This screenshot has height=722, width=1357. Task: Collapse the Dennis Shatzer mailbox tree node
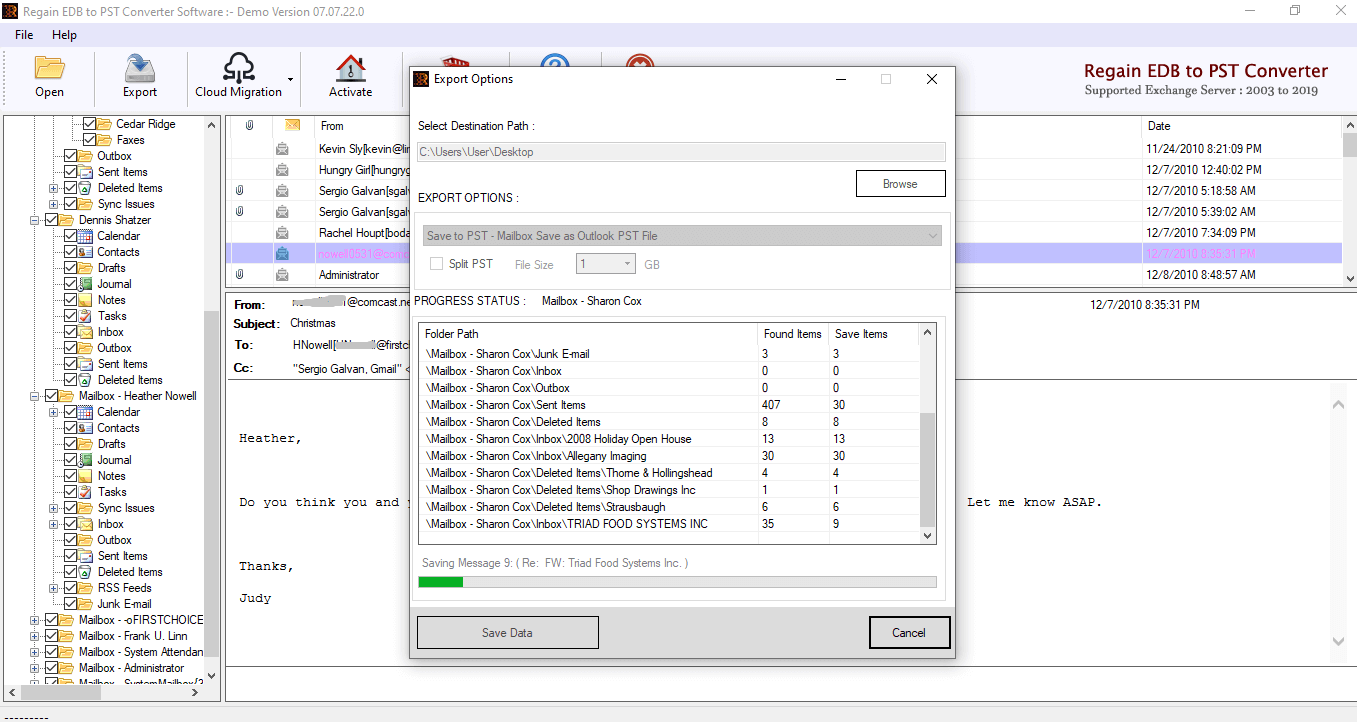[35, 220]
